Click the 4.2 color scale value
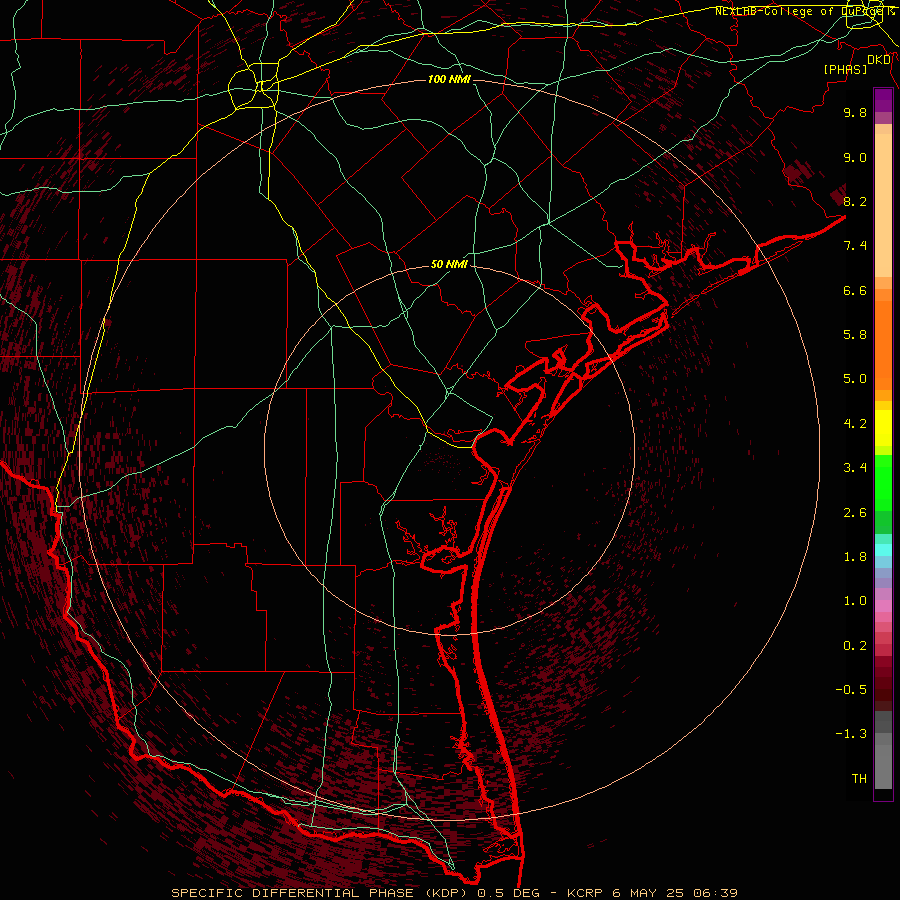 point(855,424)
